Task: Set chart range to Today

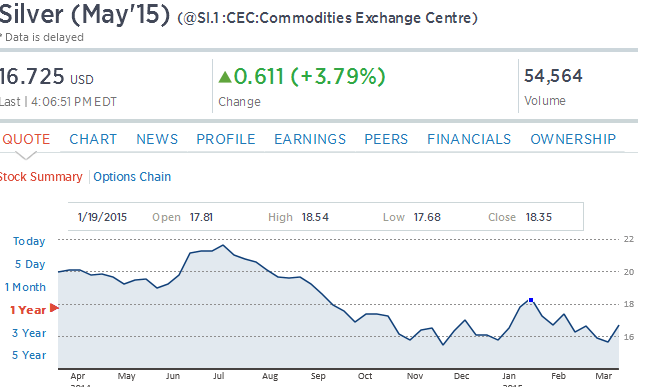Action: (x=29, y=241)
